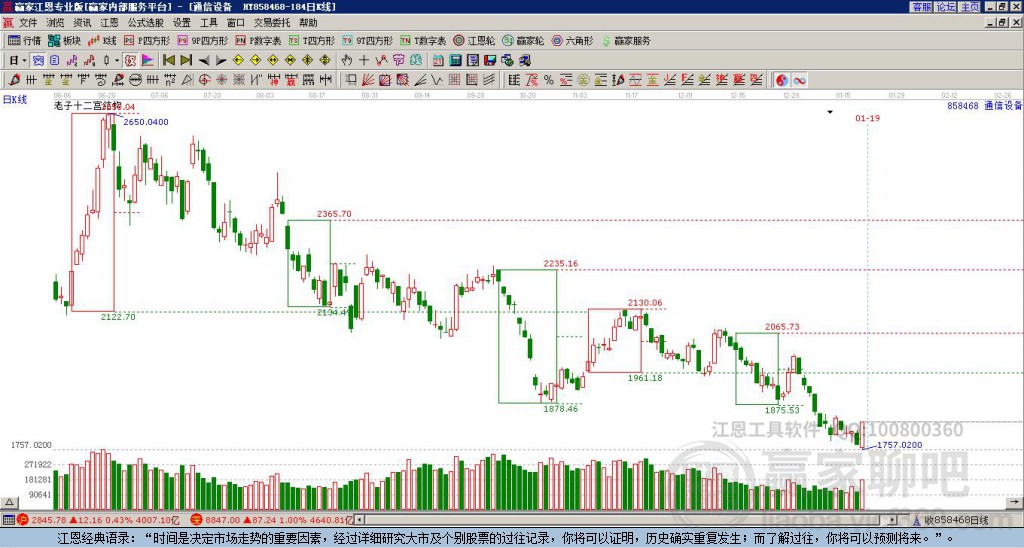Open the T数字表 tool
1024x548 pixels.
pyautogui.click(x=423, y=41)
